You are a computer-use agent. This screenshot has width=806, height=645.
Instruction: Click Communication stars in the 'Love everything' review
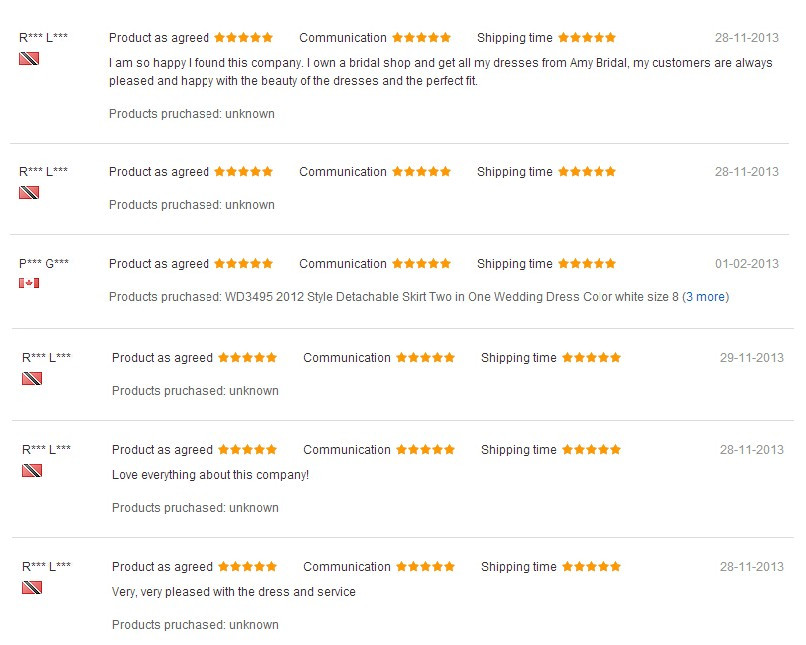coord(426,450)
